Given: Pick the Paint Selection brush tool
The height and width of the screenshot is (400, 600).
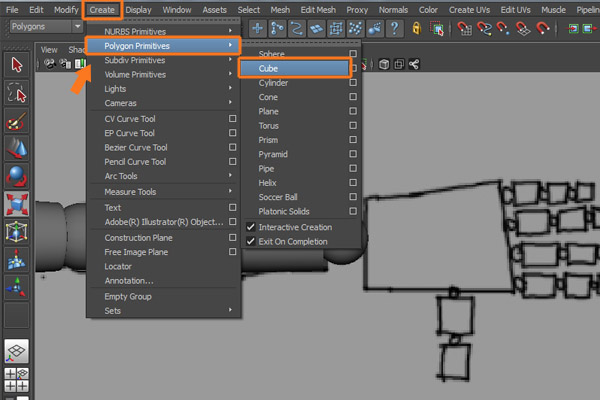Looking at the screenshot, I should tap(17, 122).
